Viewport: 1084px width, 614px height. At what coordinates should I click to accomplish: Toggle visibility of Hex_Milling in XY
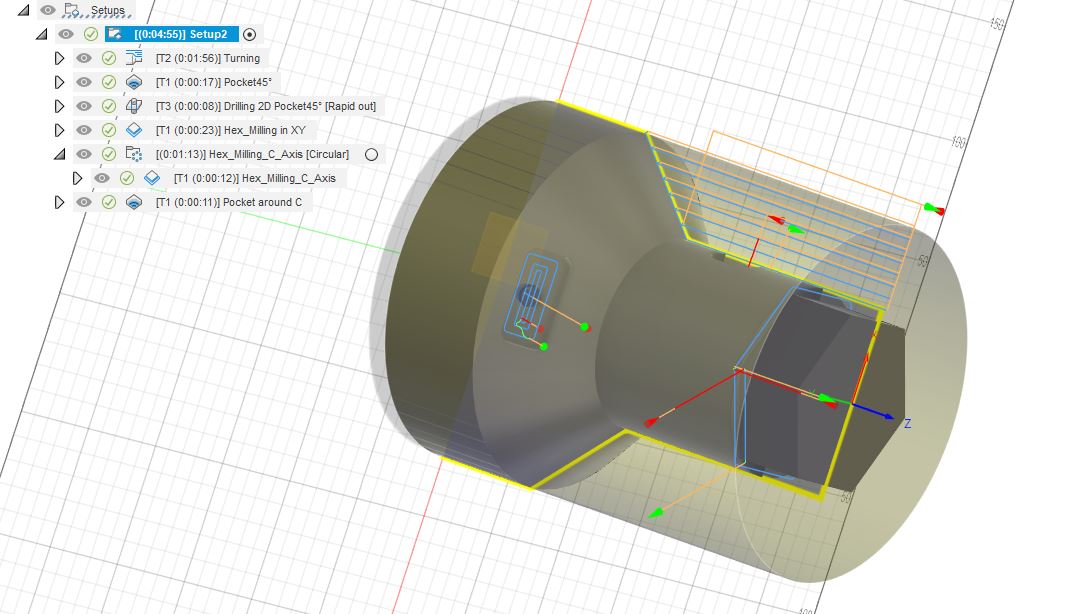click(x=84, y=130)
